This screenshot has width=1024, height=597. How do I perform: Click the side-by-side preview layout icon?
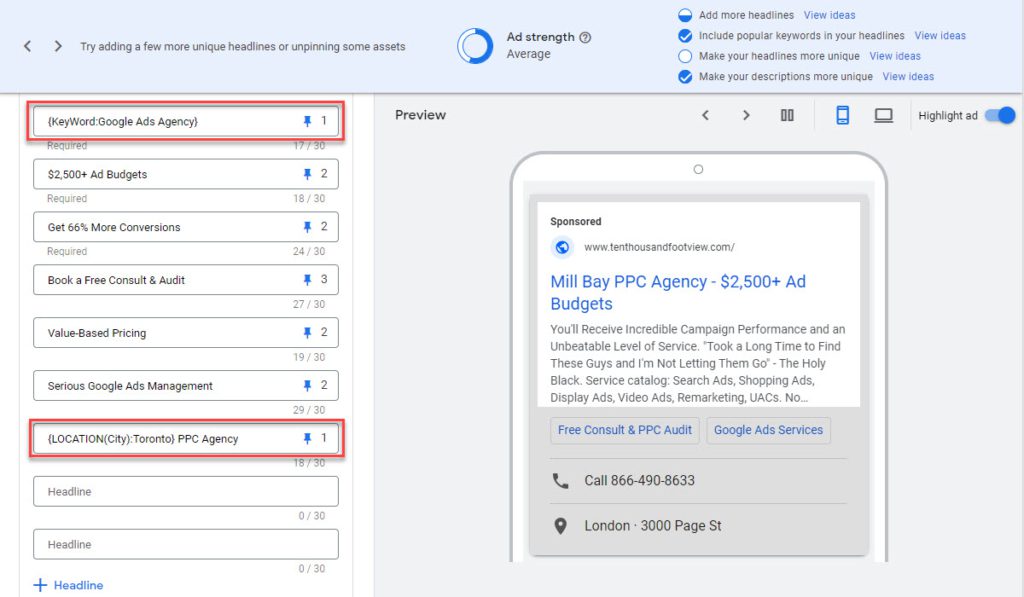click(x=788, y=115)
